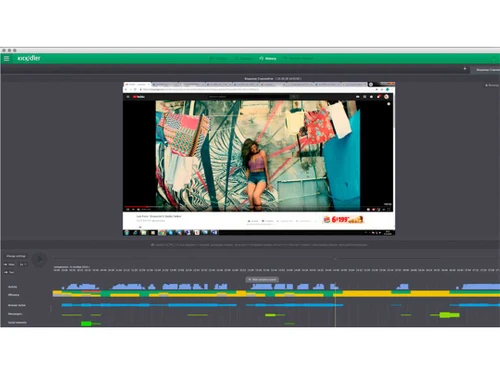Open YouTube's hamburger menu in the recorded screen
The width and height of the screenshot is (500, 375).
tap(128, 97)
